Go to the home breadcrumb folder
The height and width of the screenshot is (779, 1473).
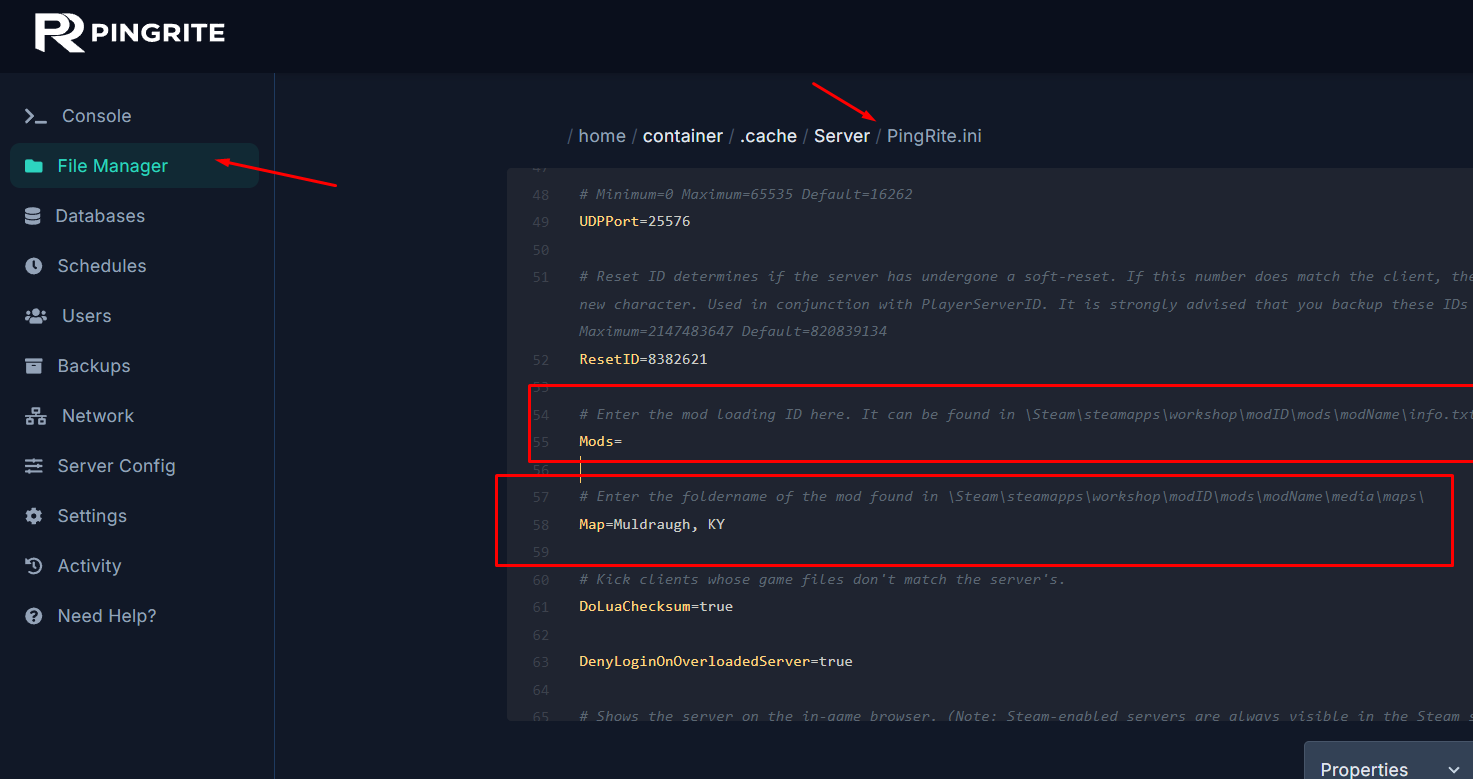point(601,136)
